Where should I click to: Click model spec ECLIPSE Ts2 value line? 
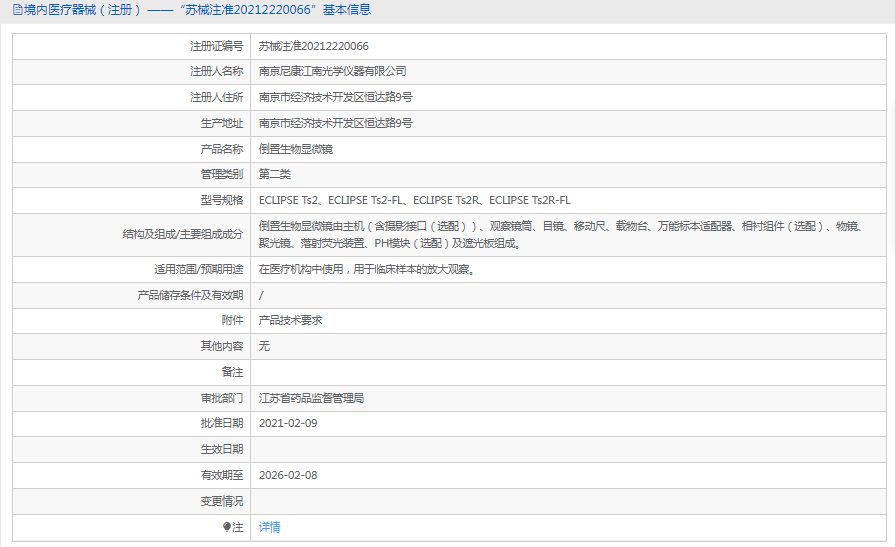click(414, 200)
